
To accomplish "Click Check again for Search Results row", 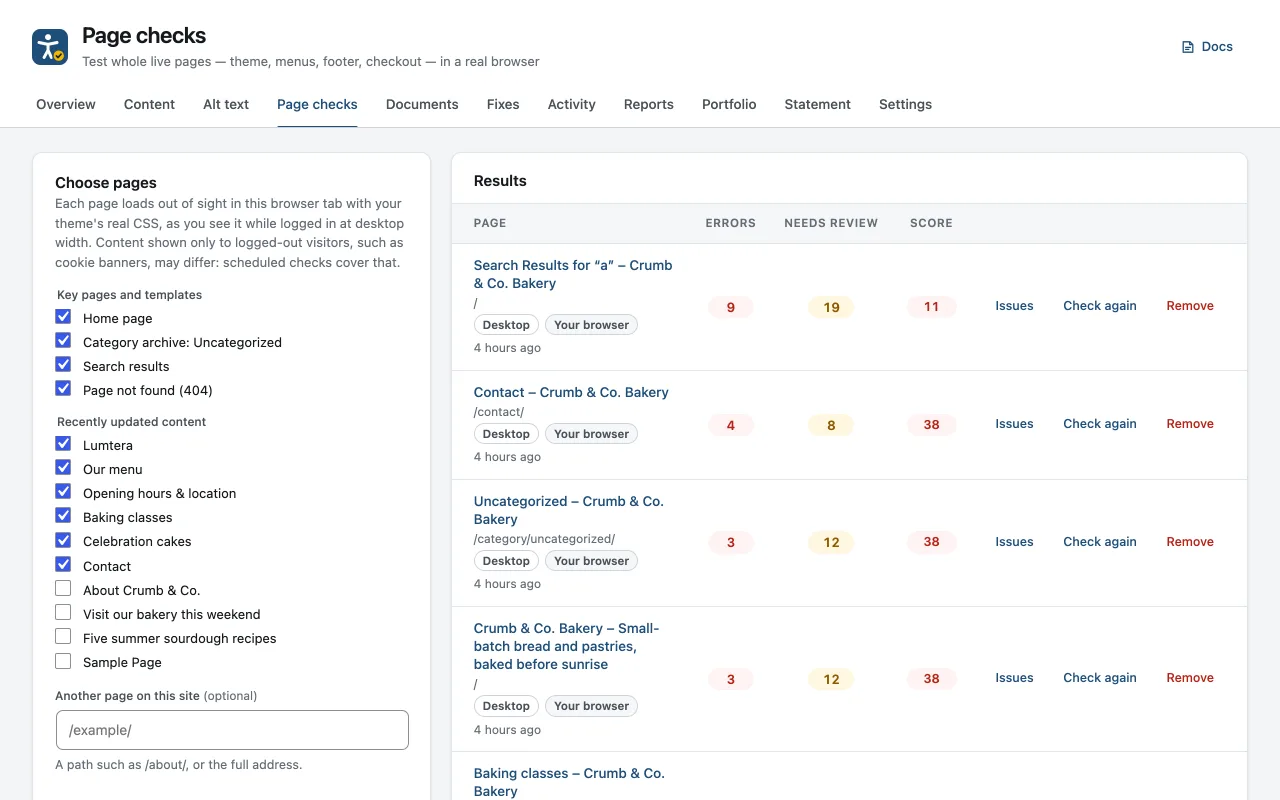I will coord(1100,306).
